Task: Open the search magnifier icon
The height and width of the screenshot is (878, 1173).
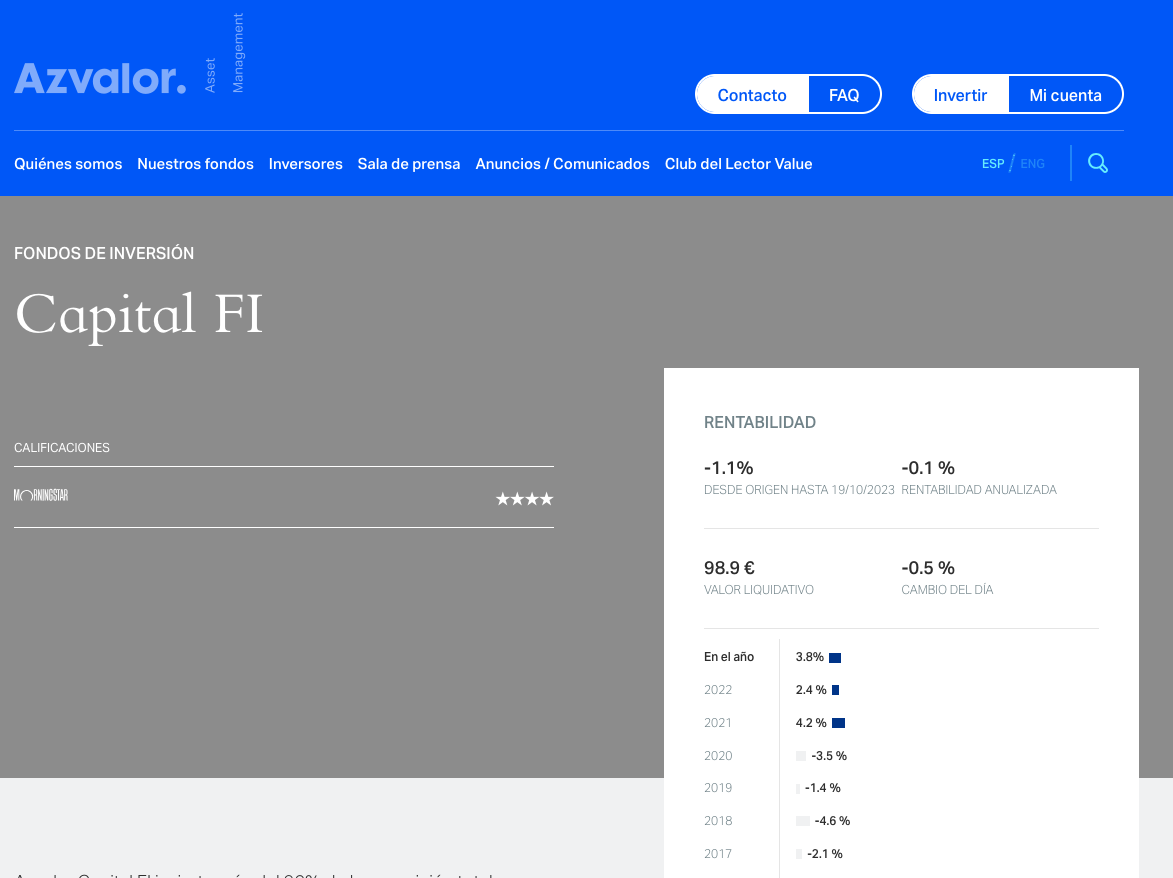Action: (1097, 163)
